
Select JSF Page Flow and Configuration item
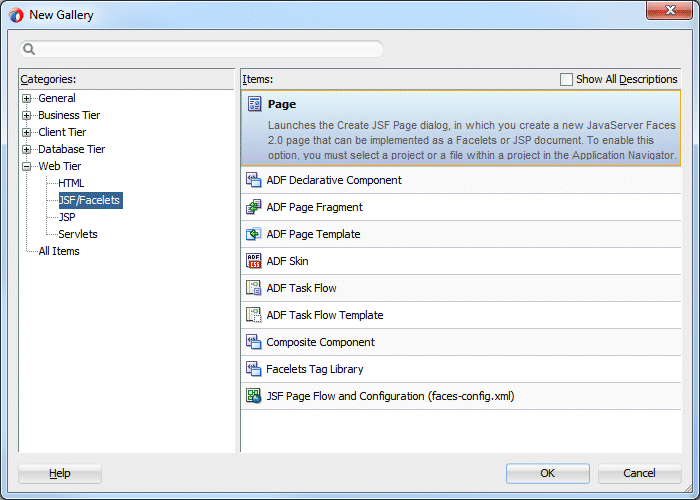(x=461, y=396)
